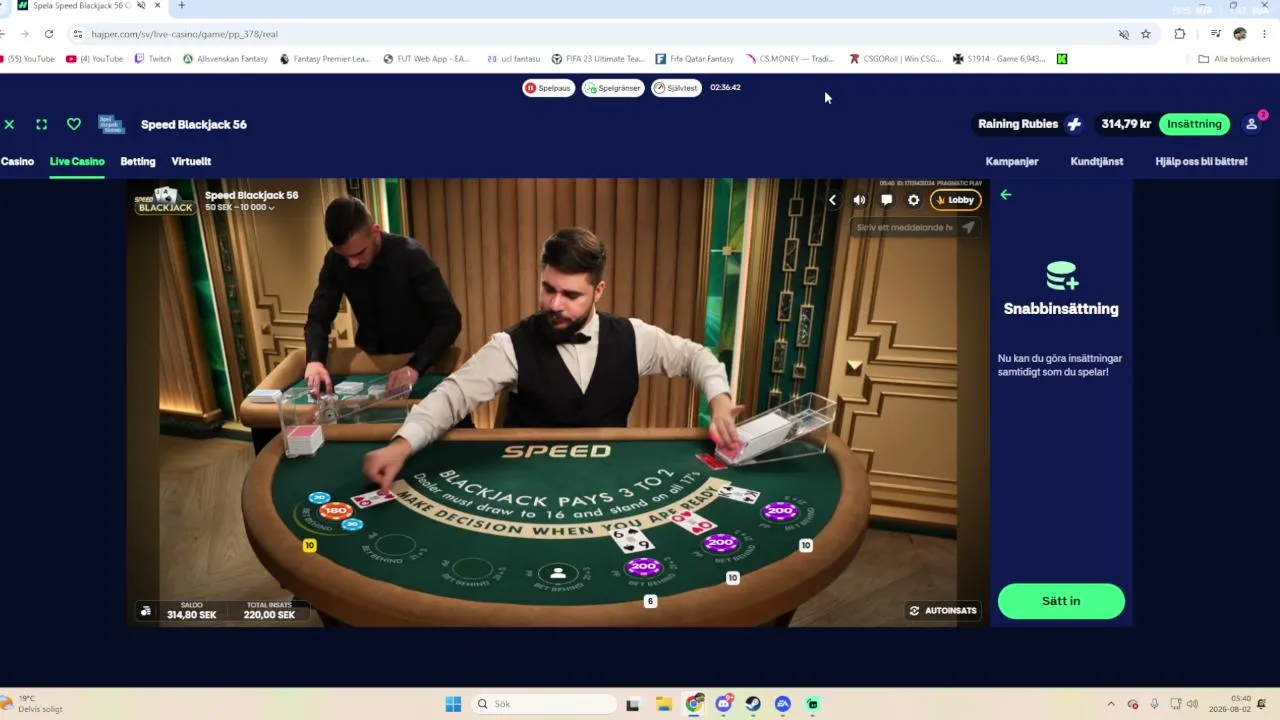
Task: Open the weather widget showing 19°C
Action: click(32, 704)
